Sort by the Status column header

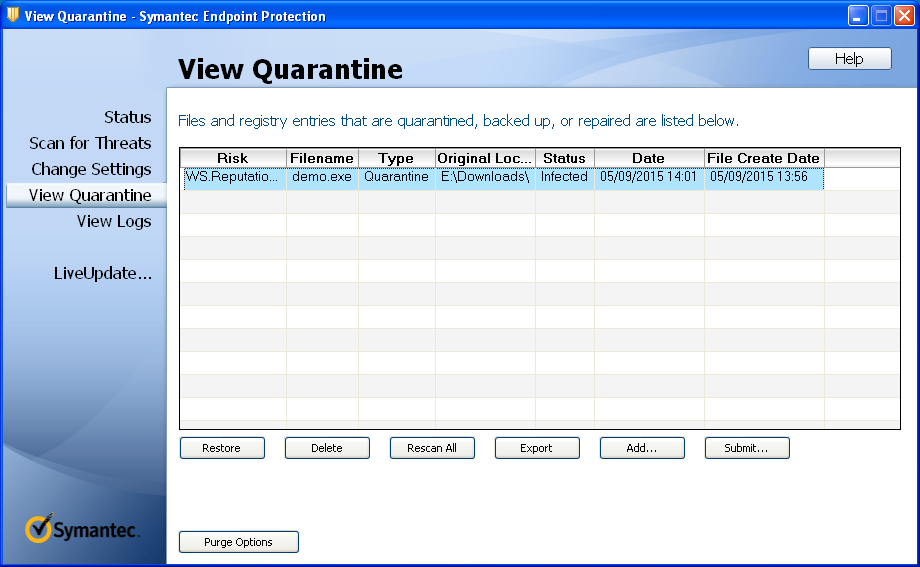[564, 158]
